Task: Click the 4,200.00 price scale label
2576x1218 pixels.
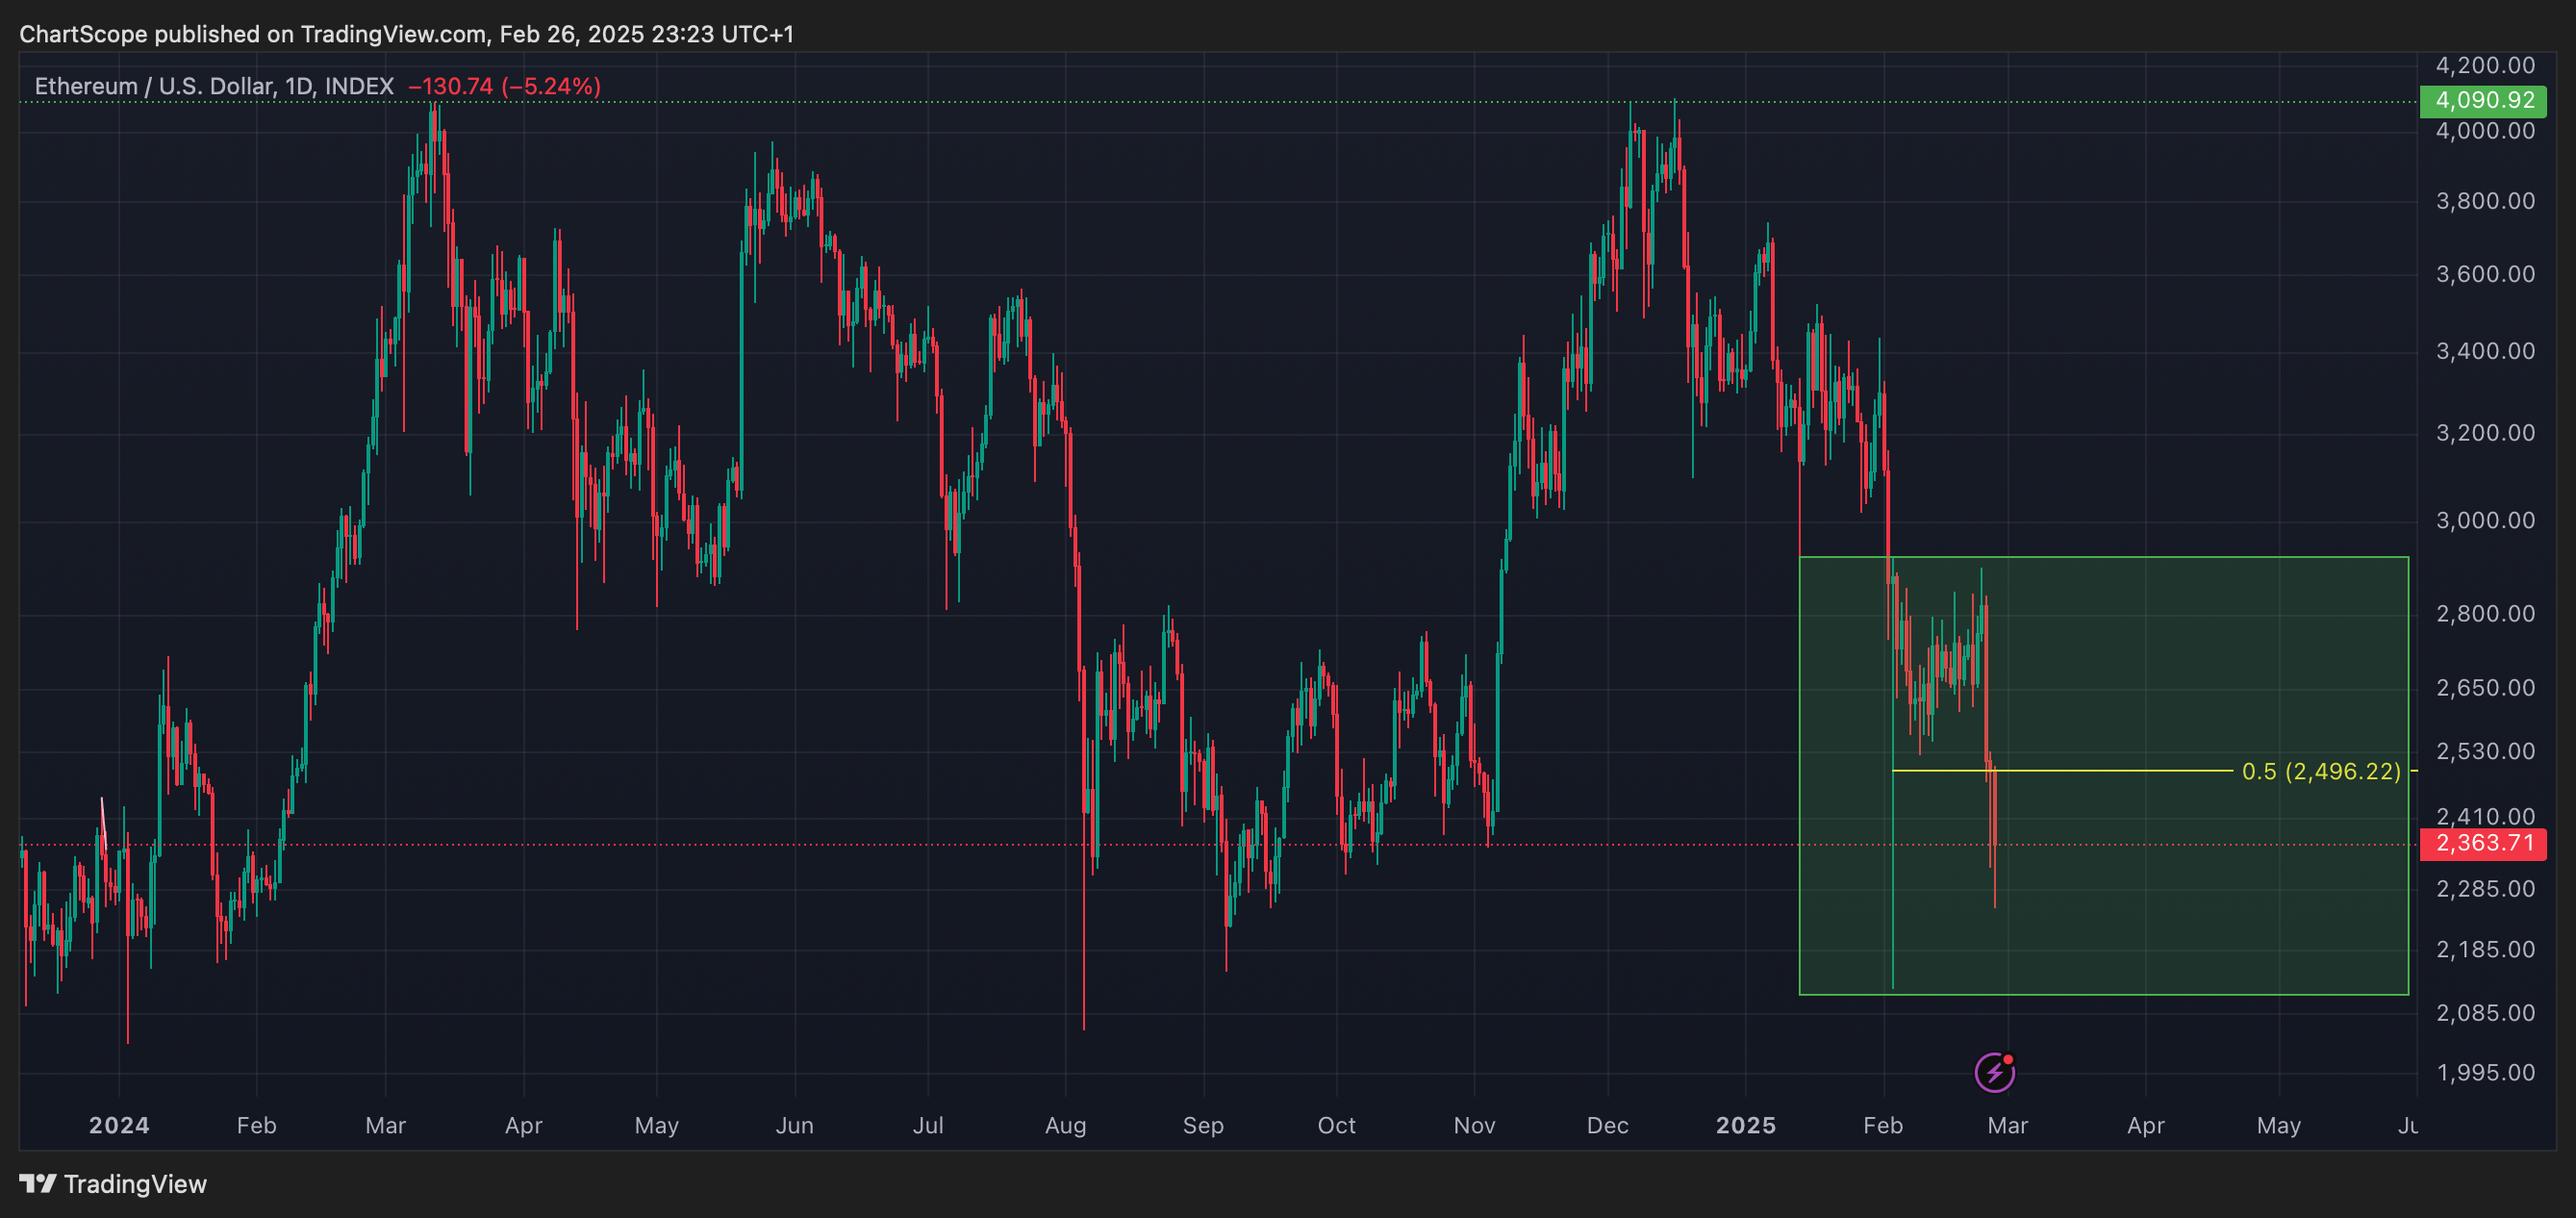Action: [x=2484, y=66]
